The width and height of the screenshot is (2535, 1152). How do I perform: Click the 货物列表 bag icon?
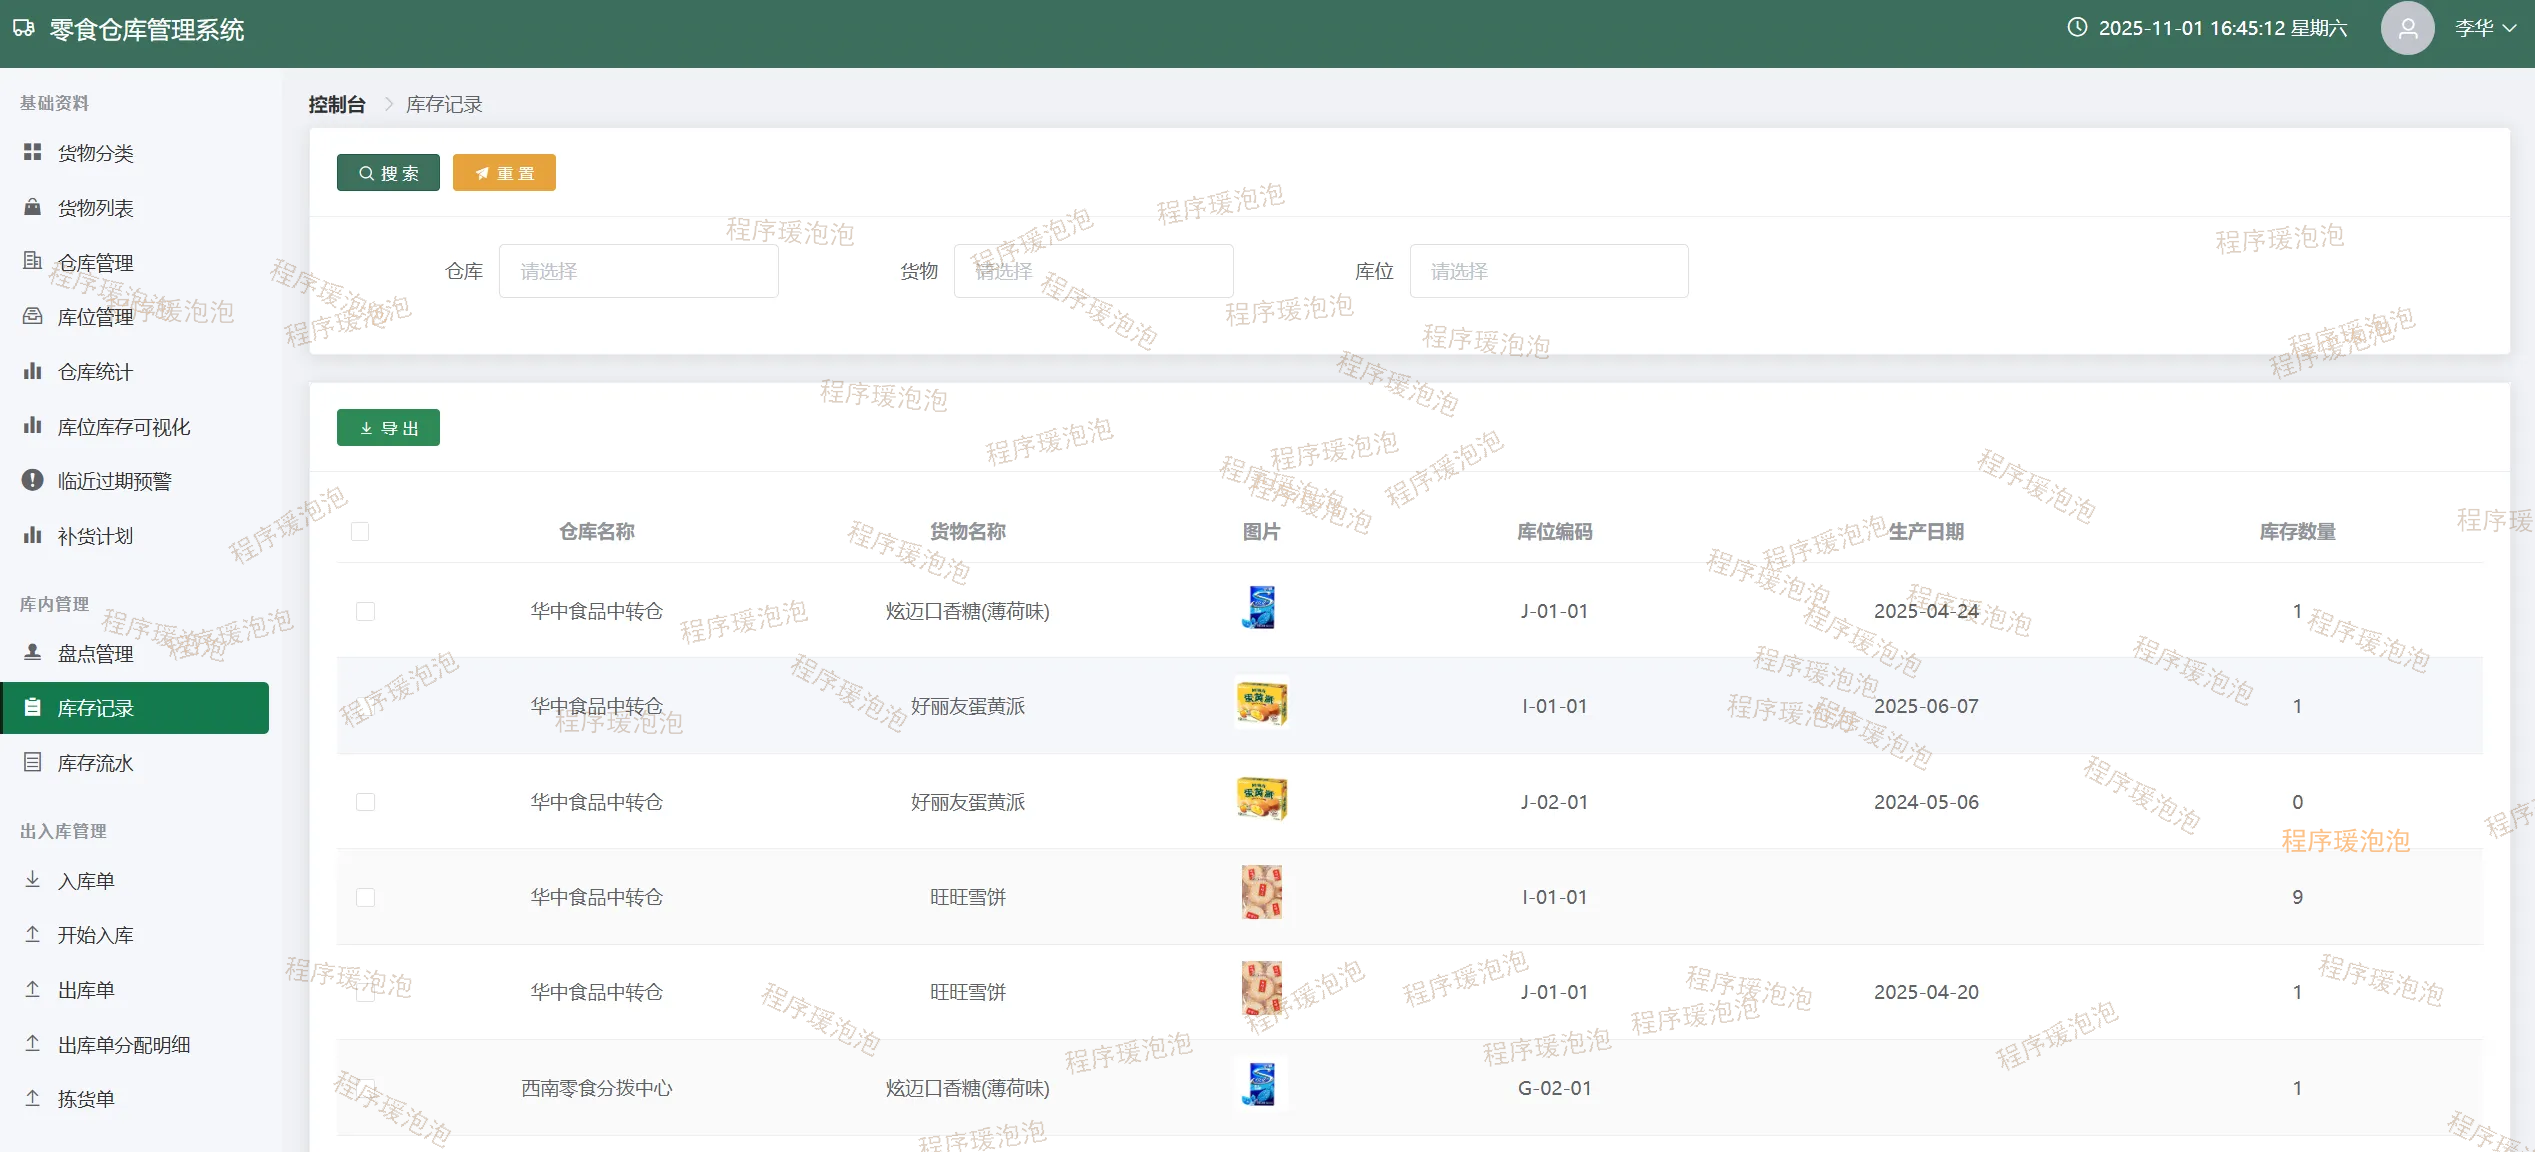32,207
